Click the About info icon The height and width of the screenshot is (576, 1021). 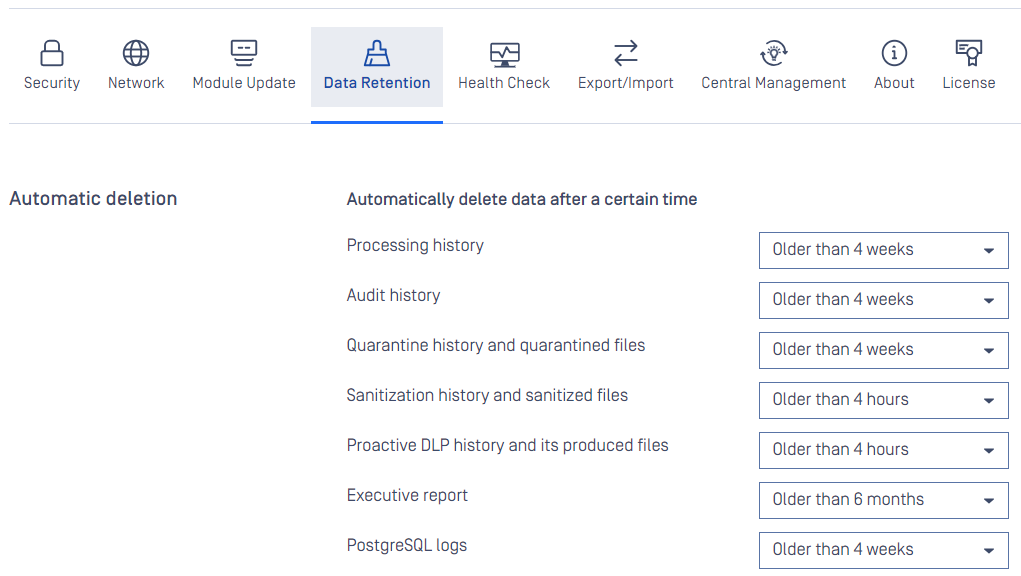pyautogui.click(x=894, y=53)
